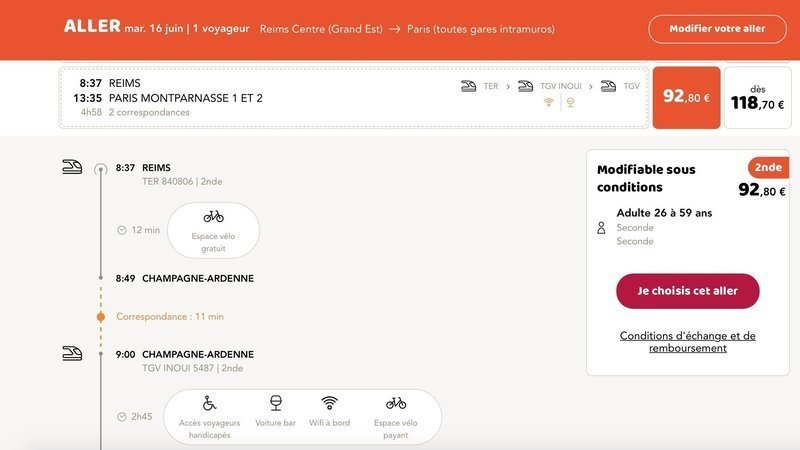The height and width of the screenshot is (450, 800).
Task: Click the Correspondance : 11 min label
Action: [x=170, y=317]
